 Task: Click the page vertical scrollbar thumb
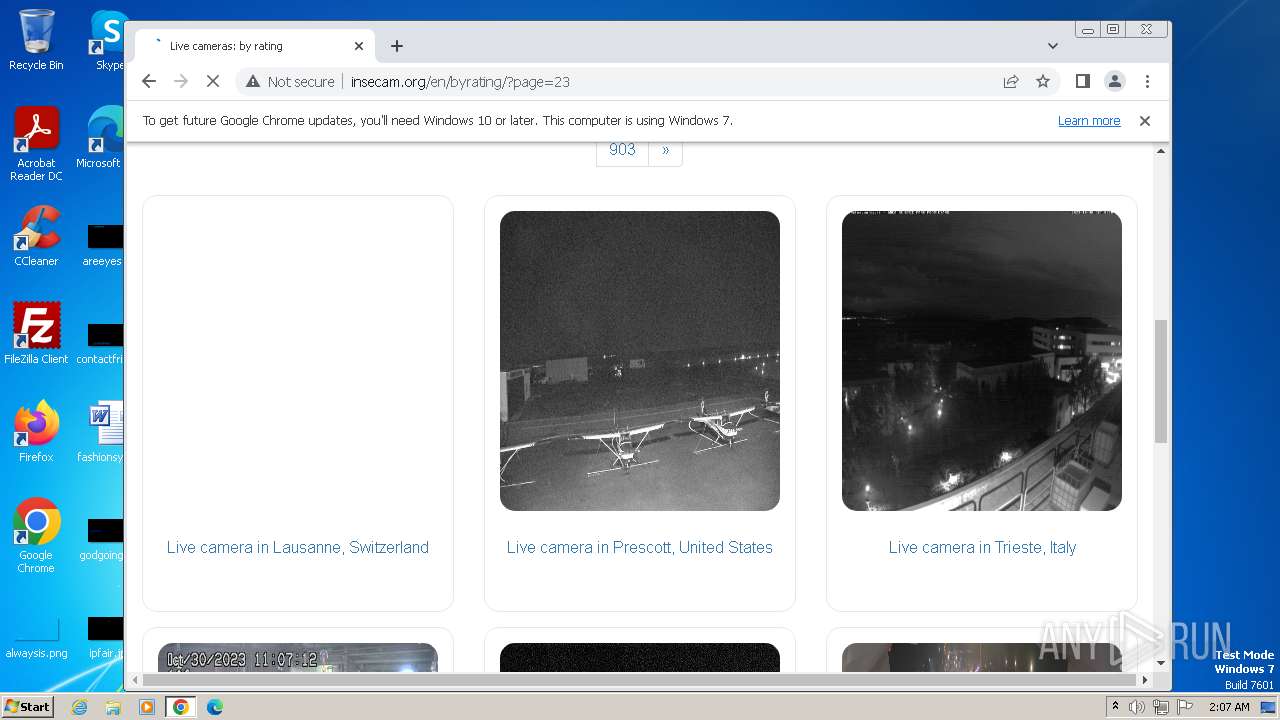1161,381
